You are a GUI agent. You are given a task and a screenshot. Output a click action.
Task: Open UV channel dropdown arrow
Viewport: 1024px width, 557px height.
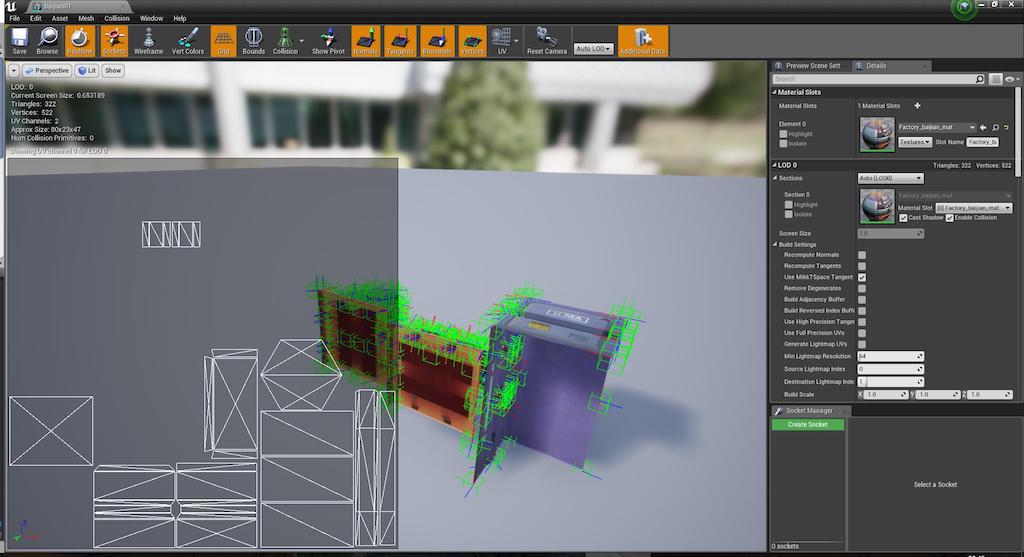point(516,41)
